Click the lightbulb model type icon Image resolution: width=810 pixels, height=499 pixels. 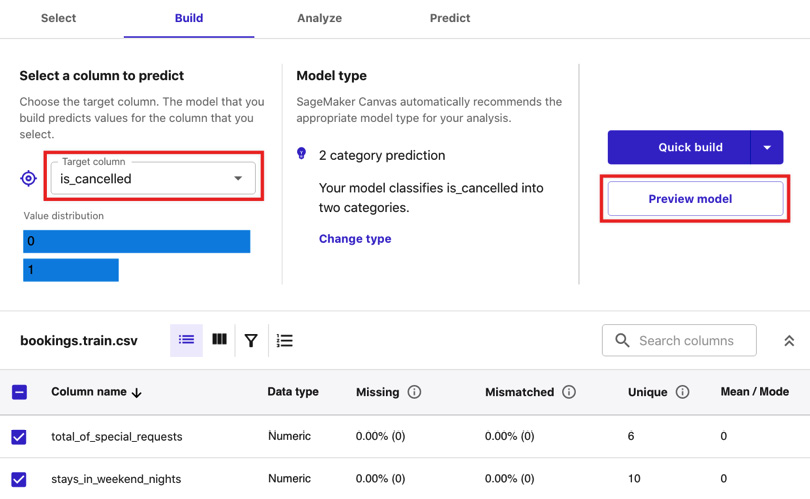302,153
